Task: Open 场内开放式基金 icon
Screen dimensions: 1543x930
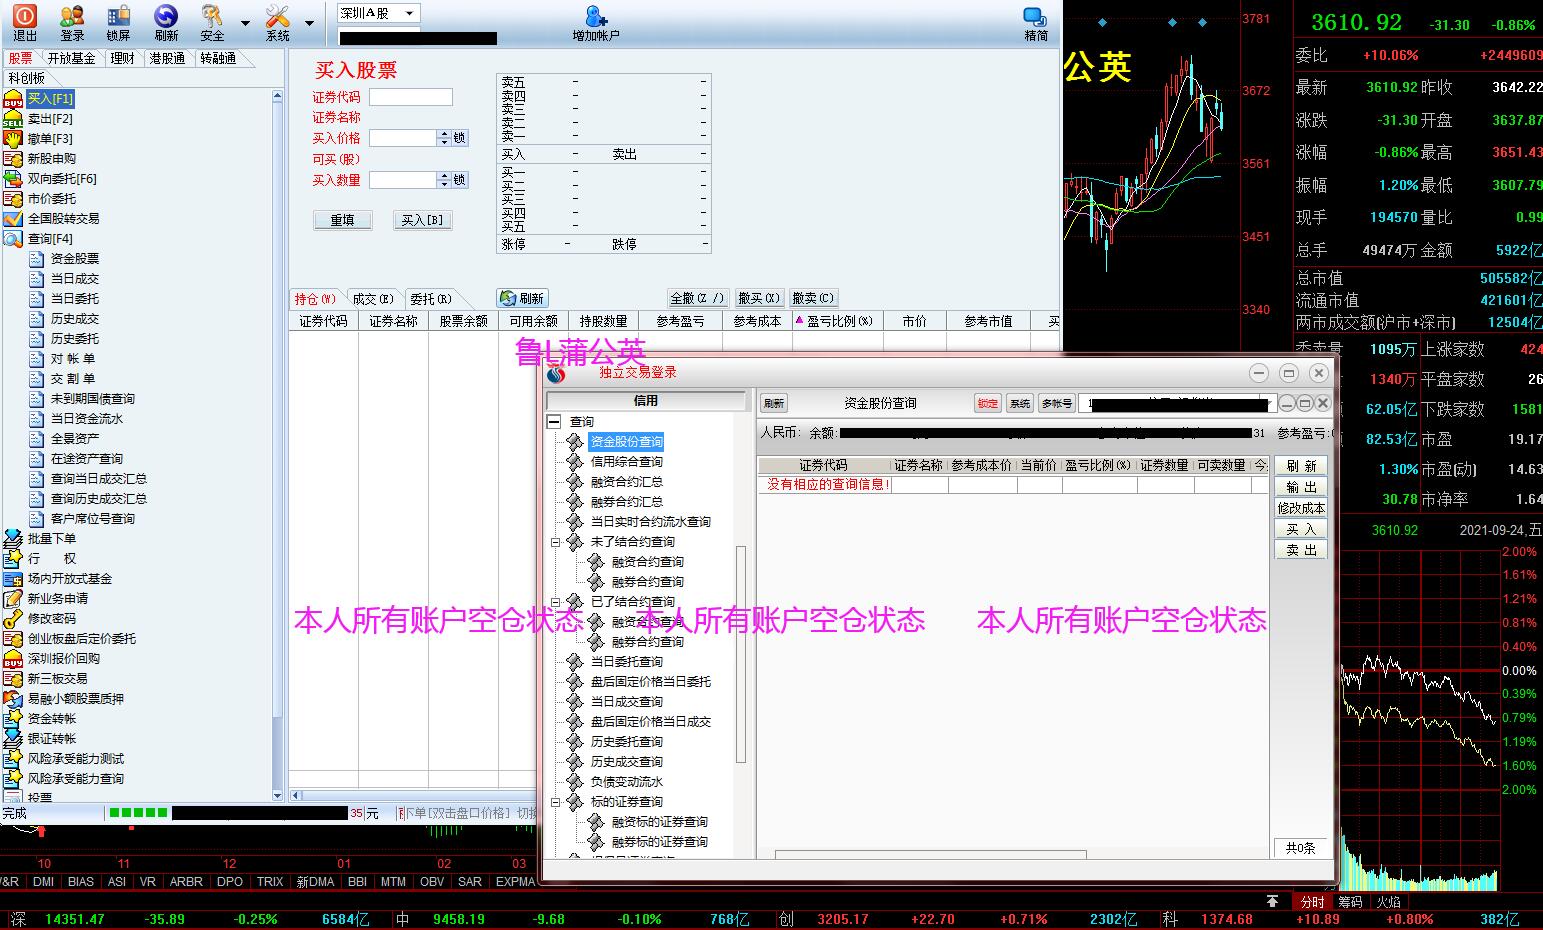Action: point(12,579)
